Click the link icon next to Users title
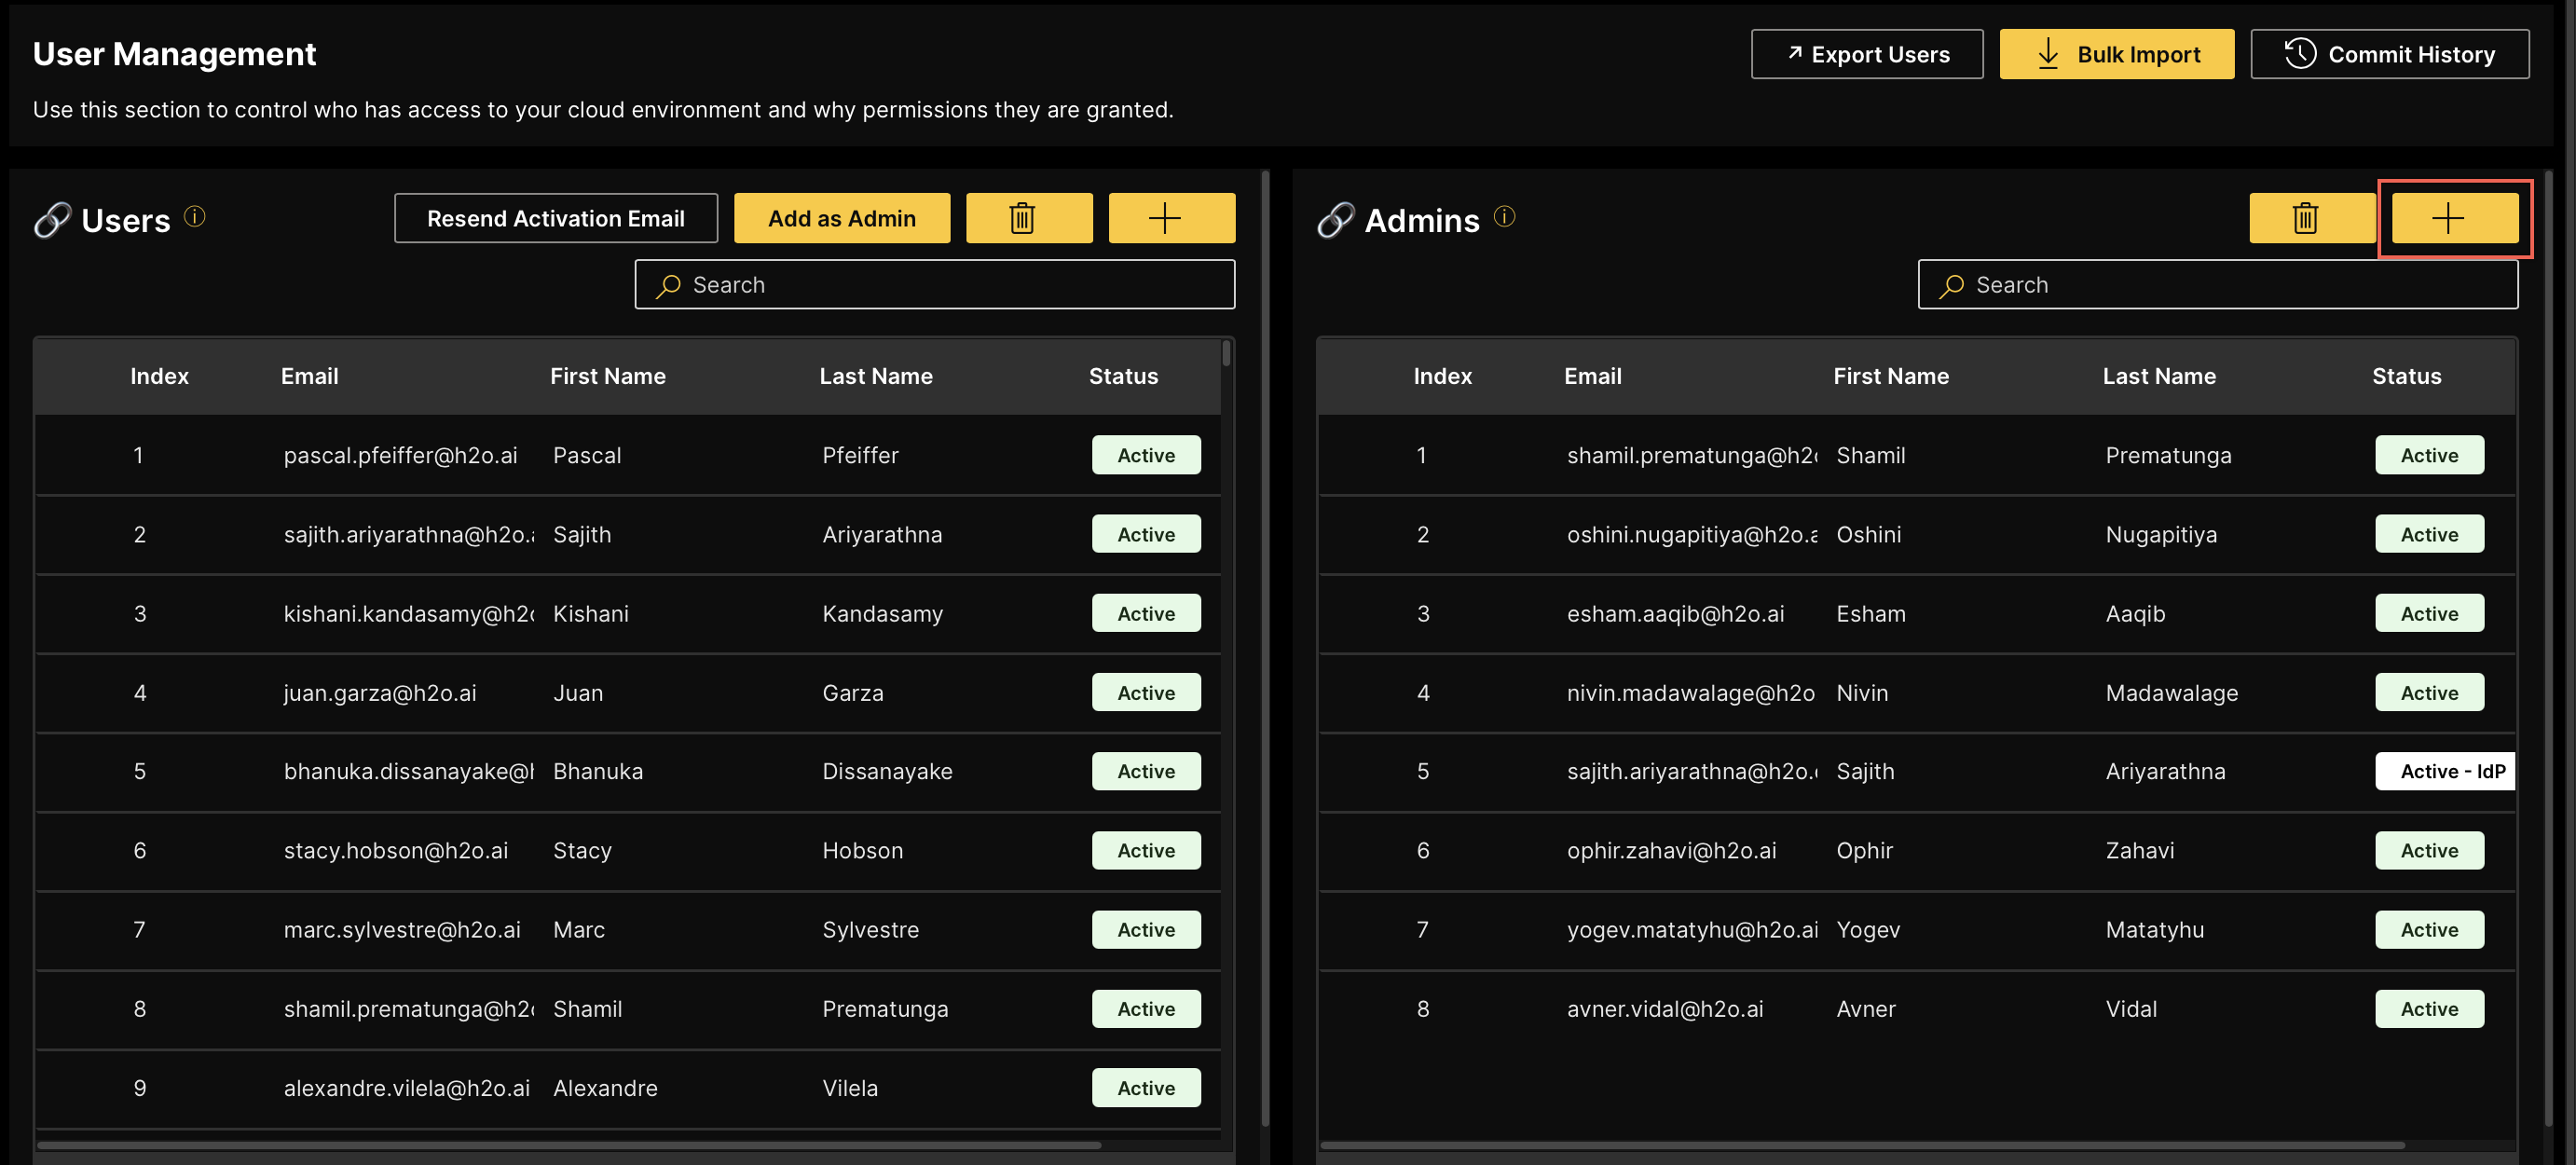The height and width of the screenshot is (1165, 2576). 51,220
